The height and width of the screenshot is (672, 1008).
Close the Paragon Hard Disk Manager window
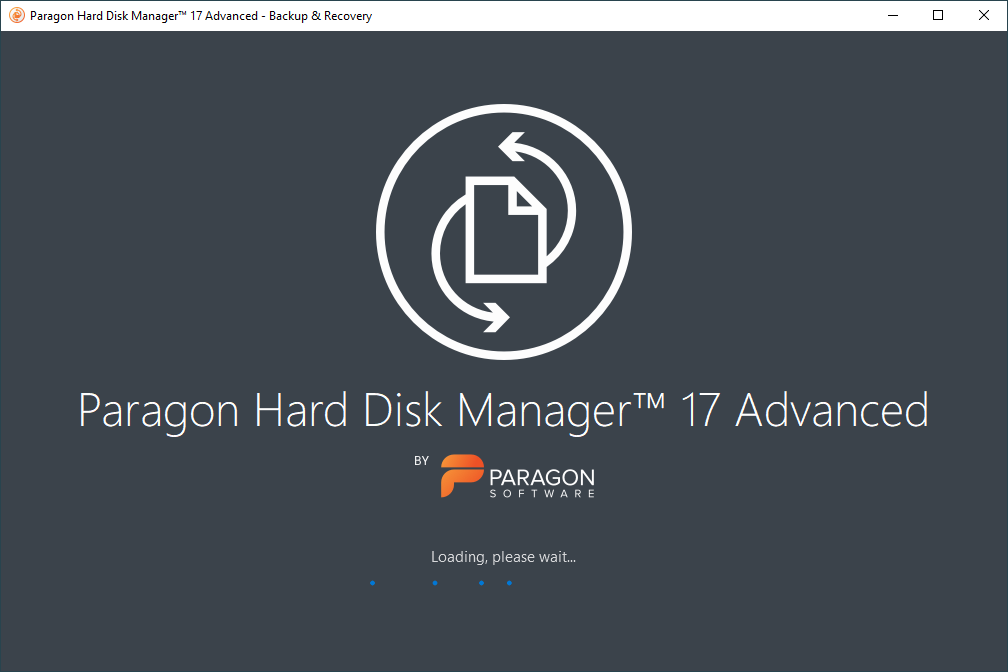pos(984,15)
